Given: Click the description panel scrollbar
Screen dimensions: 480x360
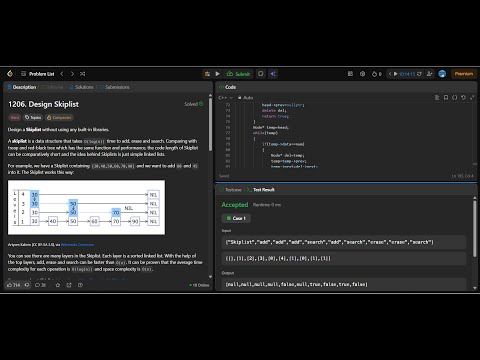Looking at the screenshot, I should click(210, 124).
